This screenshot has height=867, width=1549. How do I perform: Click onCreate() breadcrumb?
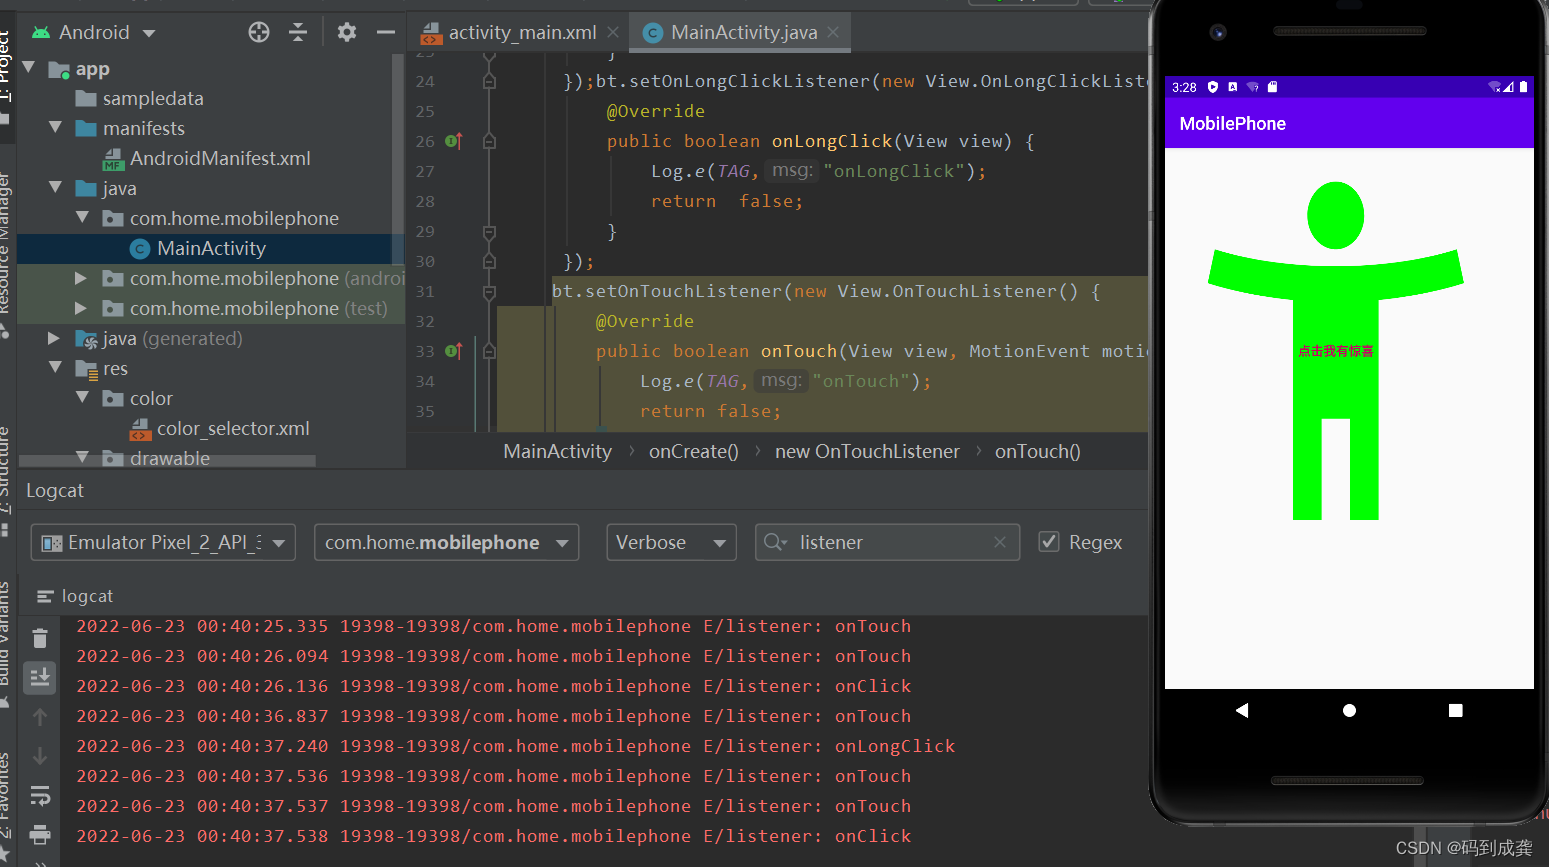693,451
